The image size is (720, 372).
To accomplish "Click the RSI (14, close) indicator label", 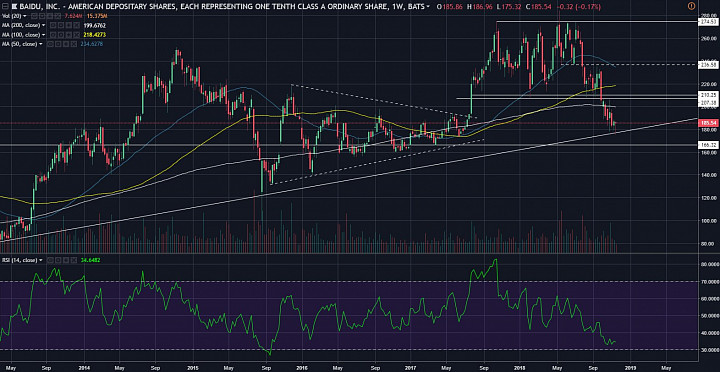I will (19, 260).
